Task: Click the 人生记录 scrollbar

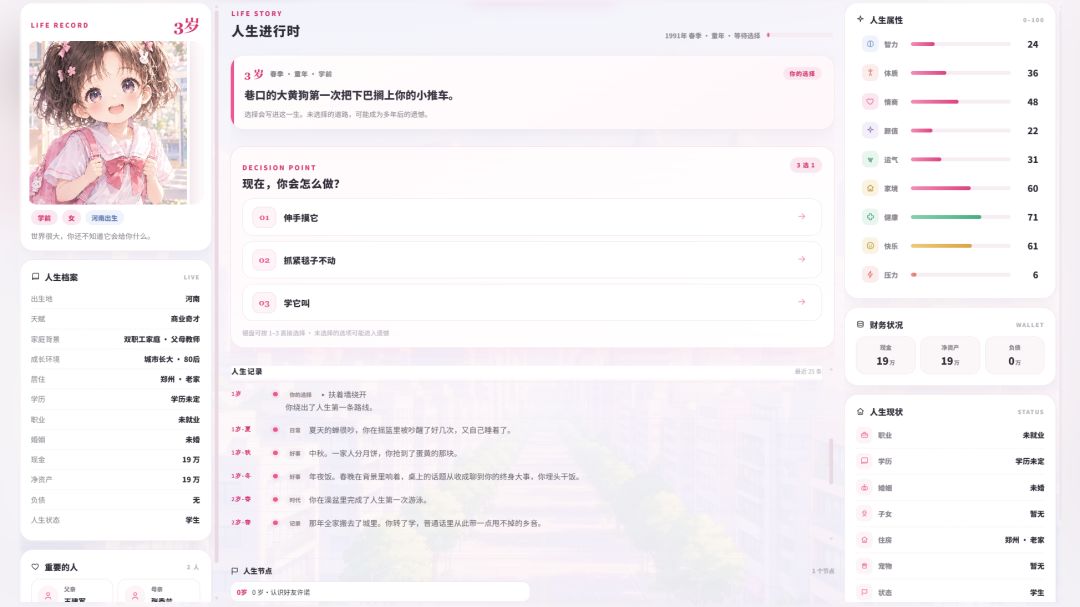Action: tap(831, 461)
